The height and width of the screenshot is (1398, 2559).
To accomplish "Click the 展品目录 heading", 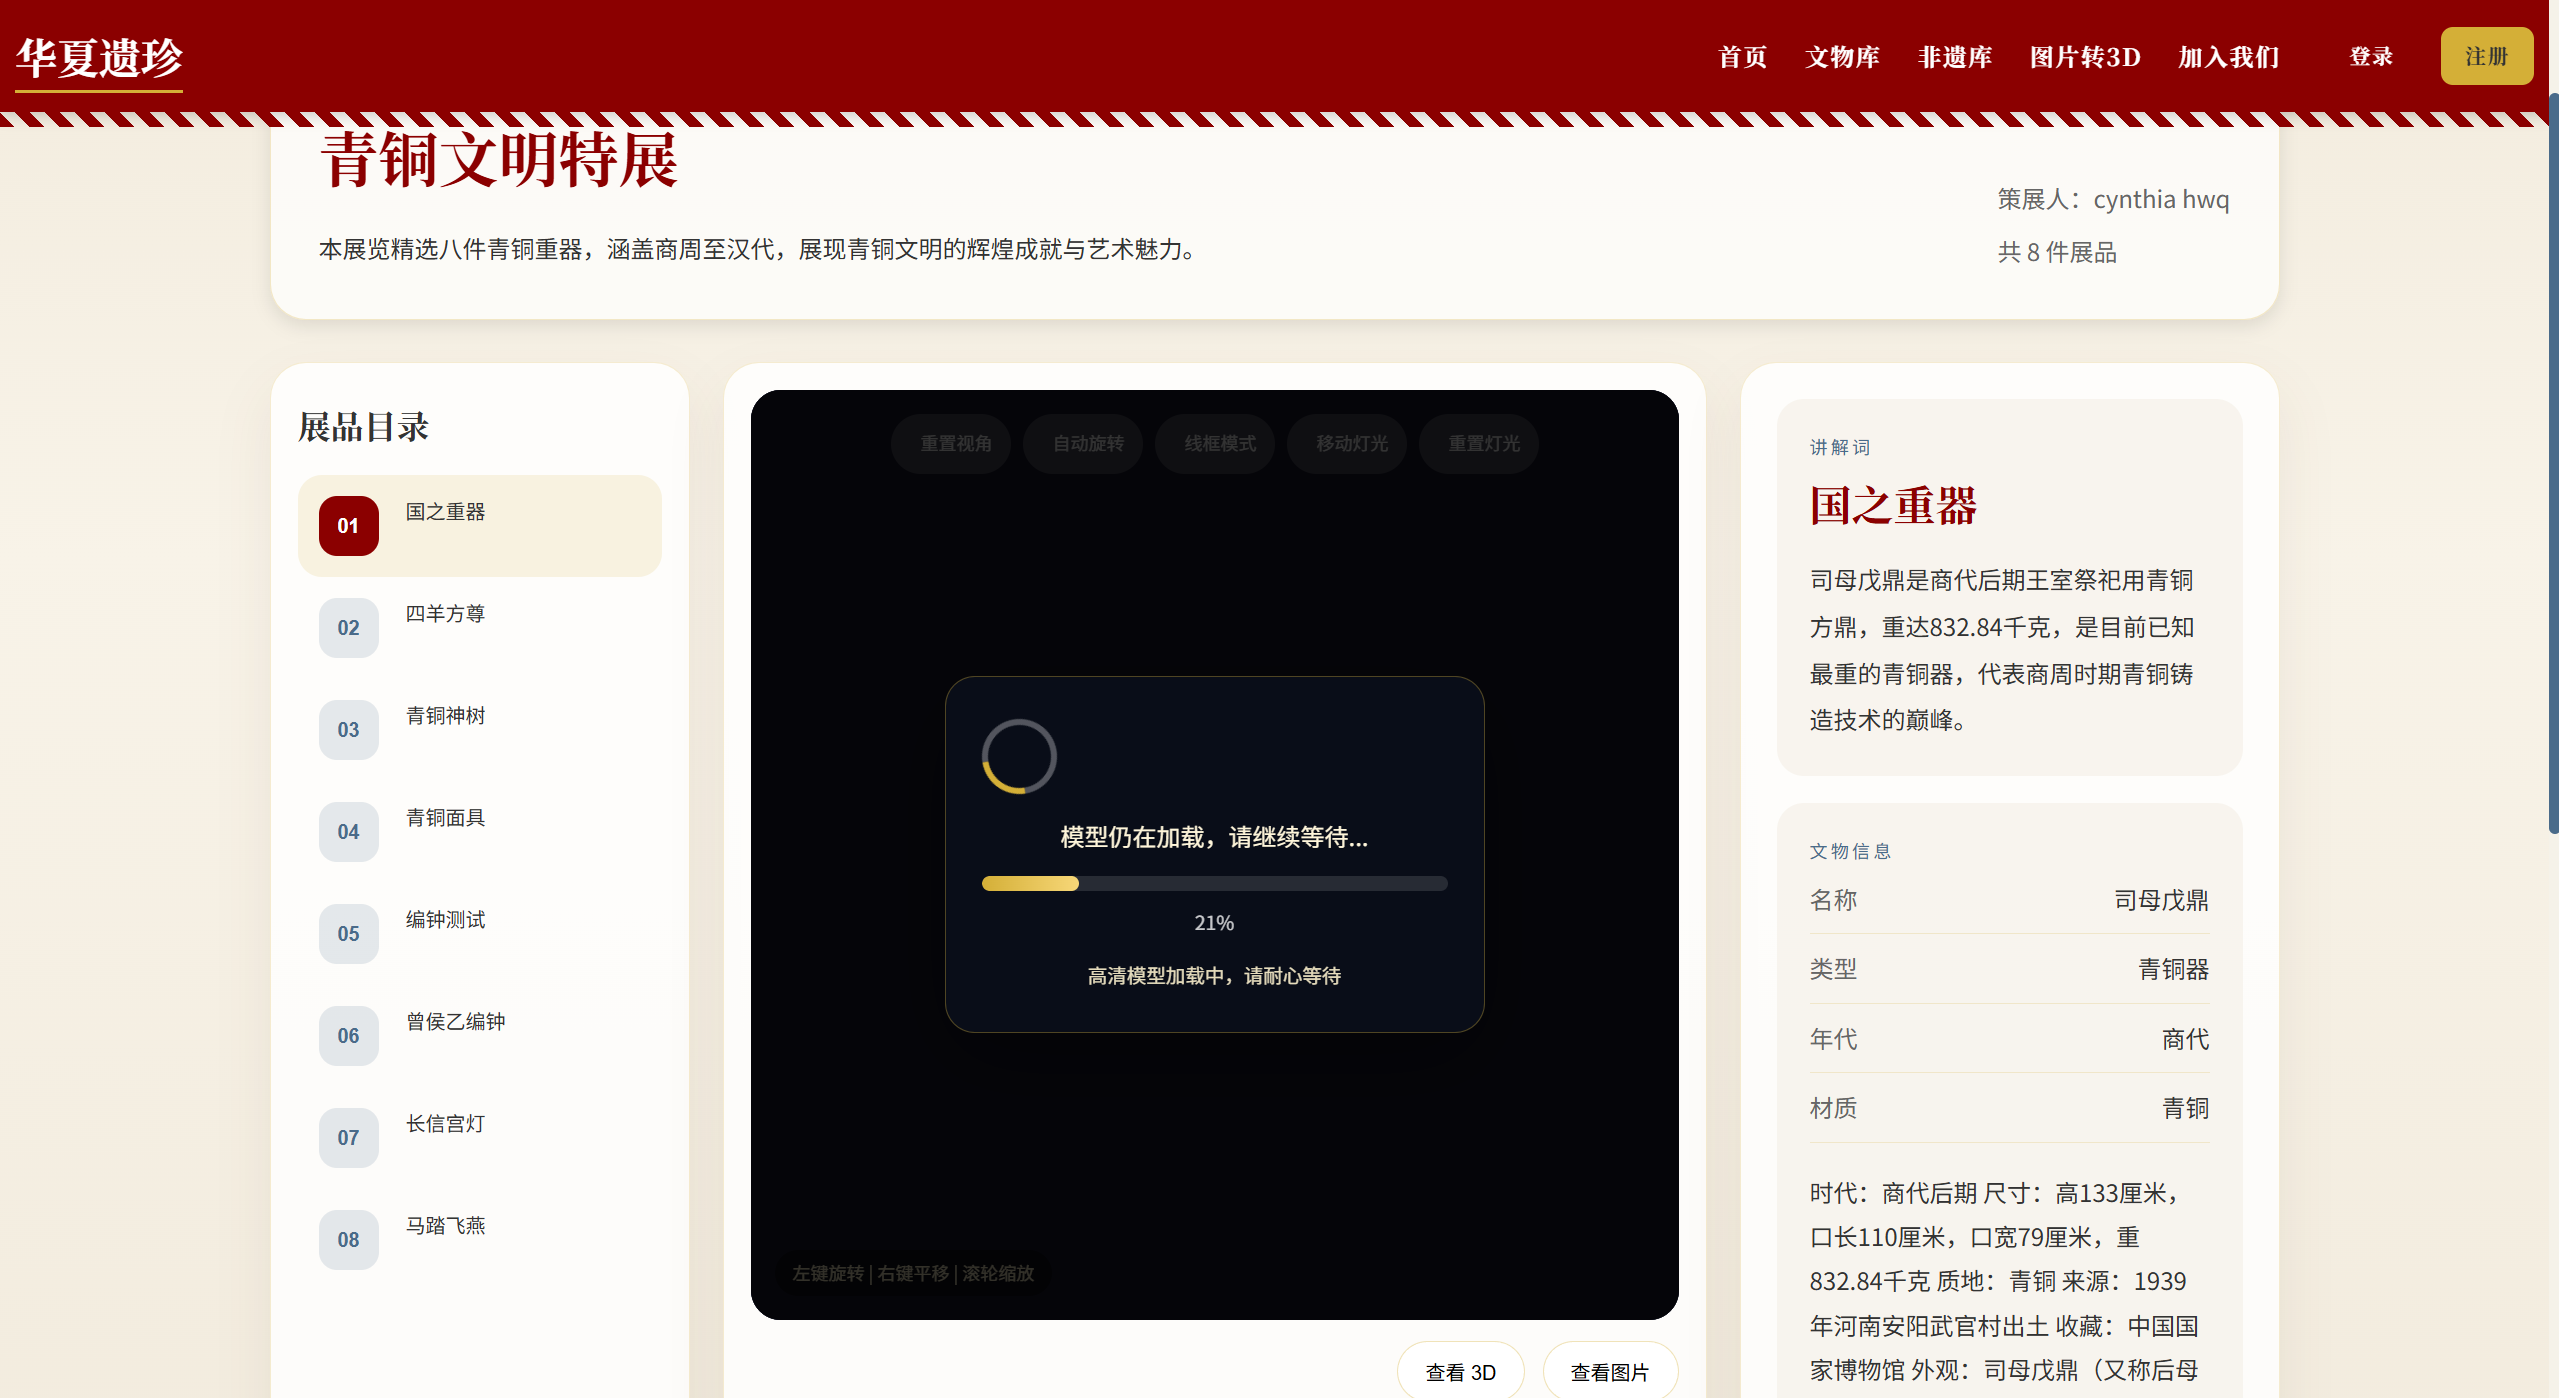I will pyautogui.click(x=363, y=428).
